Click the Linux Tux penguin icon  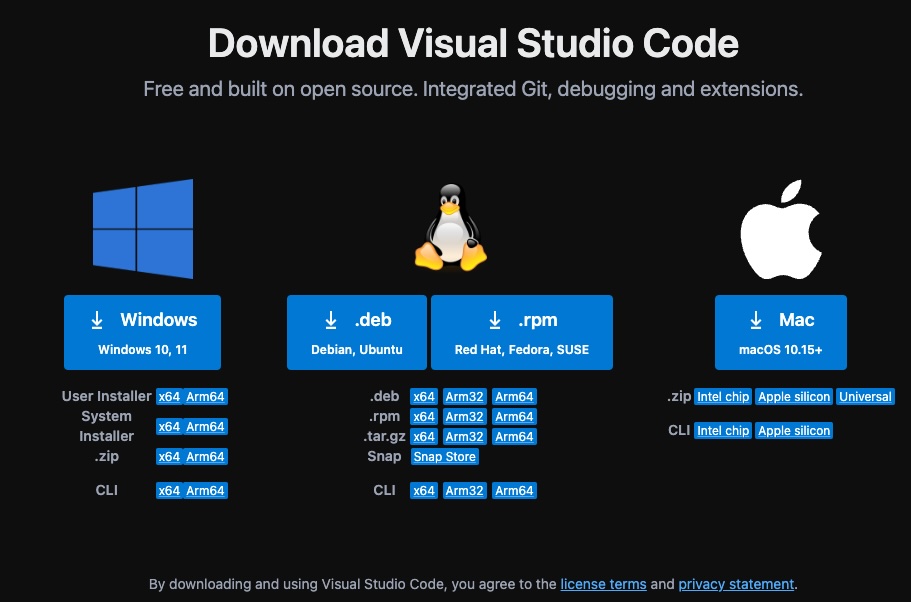[x=450, y=228]
